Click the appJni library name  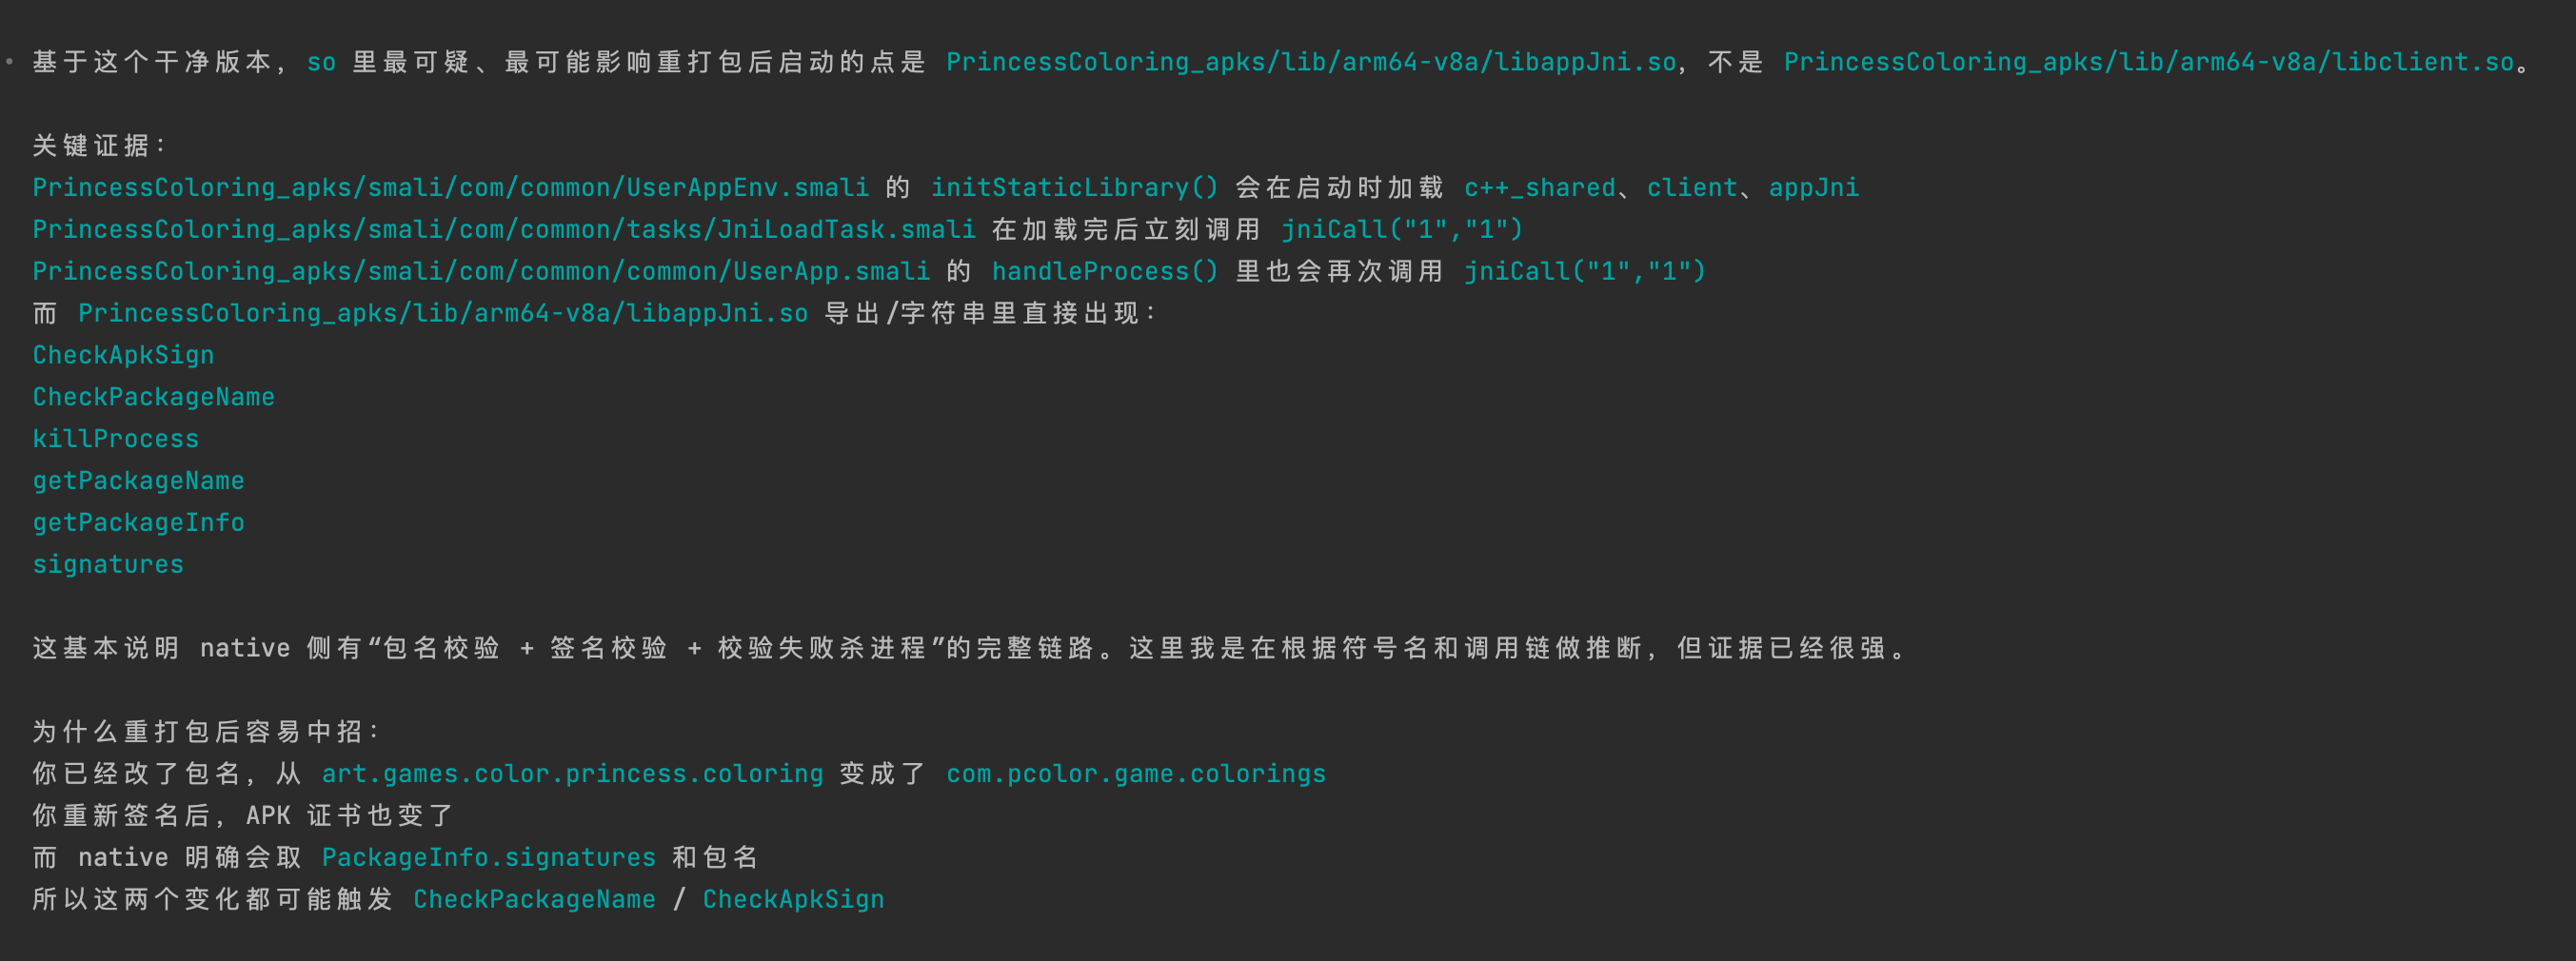pos(1813,188)
